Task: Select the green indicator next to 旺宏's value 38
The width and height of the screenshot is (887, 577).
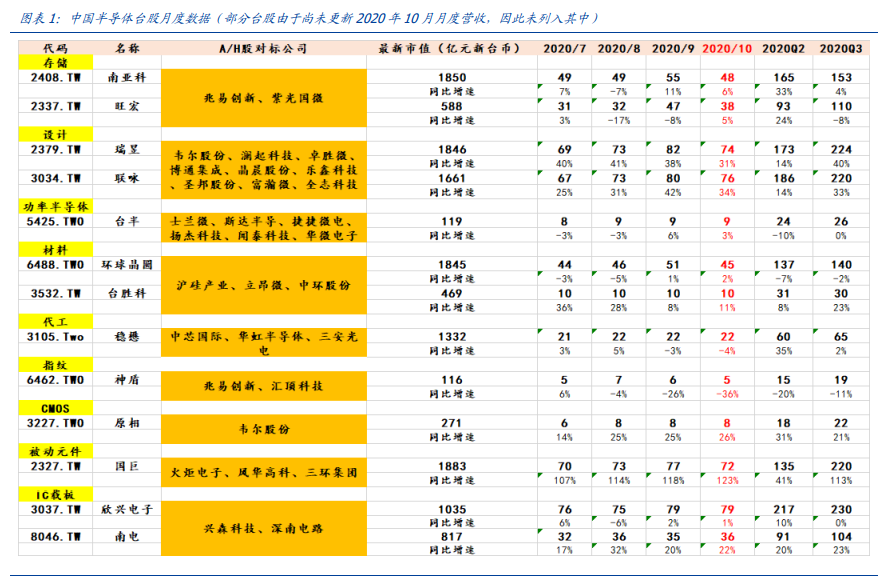Action: [x=702, y=100]
